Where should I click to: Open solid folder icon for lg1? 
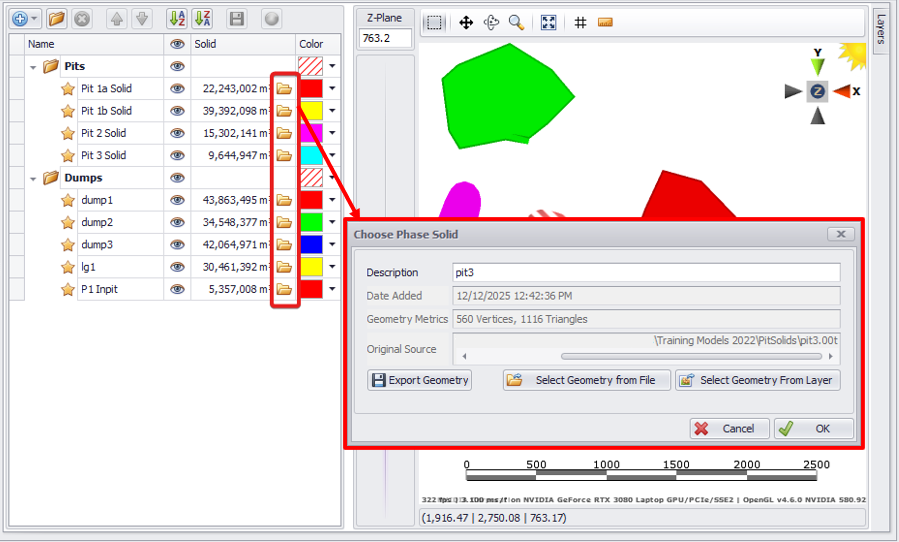pyautogui.click(x=284, y=267)
